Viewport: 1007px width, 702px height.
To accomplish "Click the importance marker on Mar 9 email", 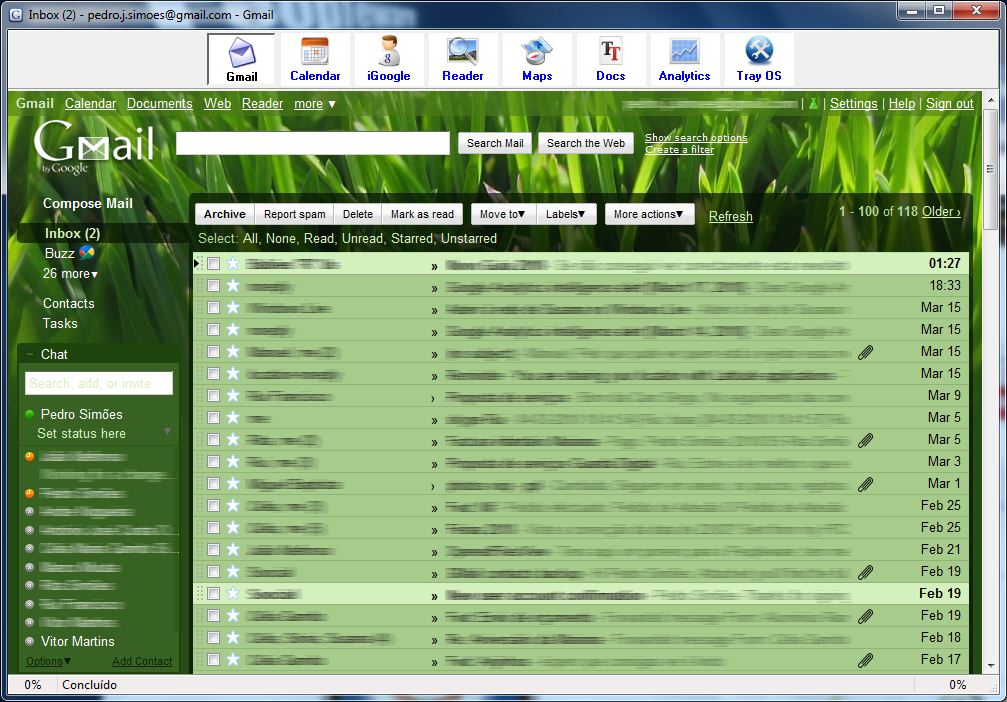I will (x=433, y=398).
